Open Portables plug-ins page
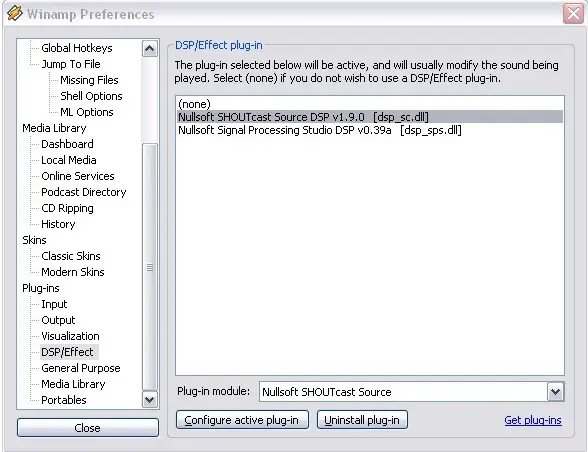 coord(64,400)
